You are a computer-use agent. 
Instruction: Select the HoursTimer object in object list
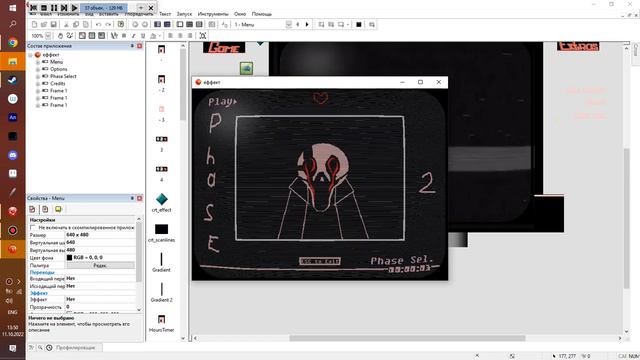tap(162, 322)
